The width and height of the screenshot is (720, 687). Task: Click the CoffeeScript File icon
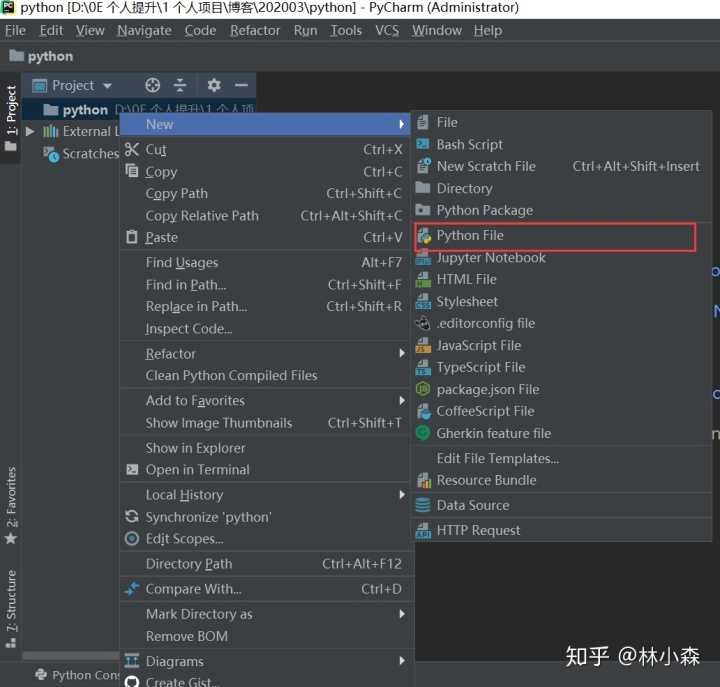point(423,411)
